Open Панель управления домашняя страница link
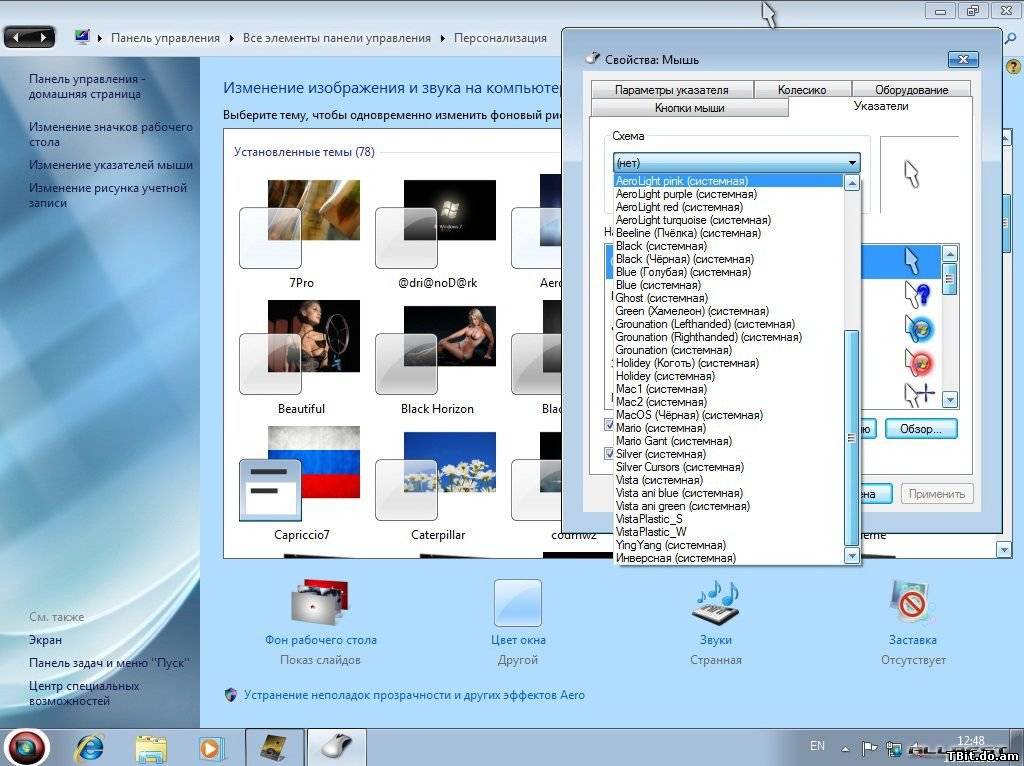The width and height of the screenshot is (1024, 766). click(87, 86)
